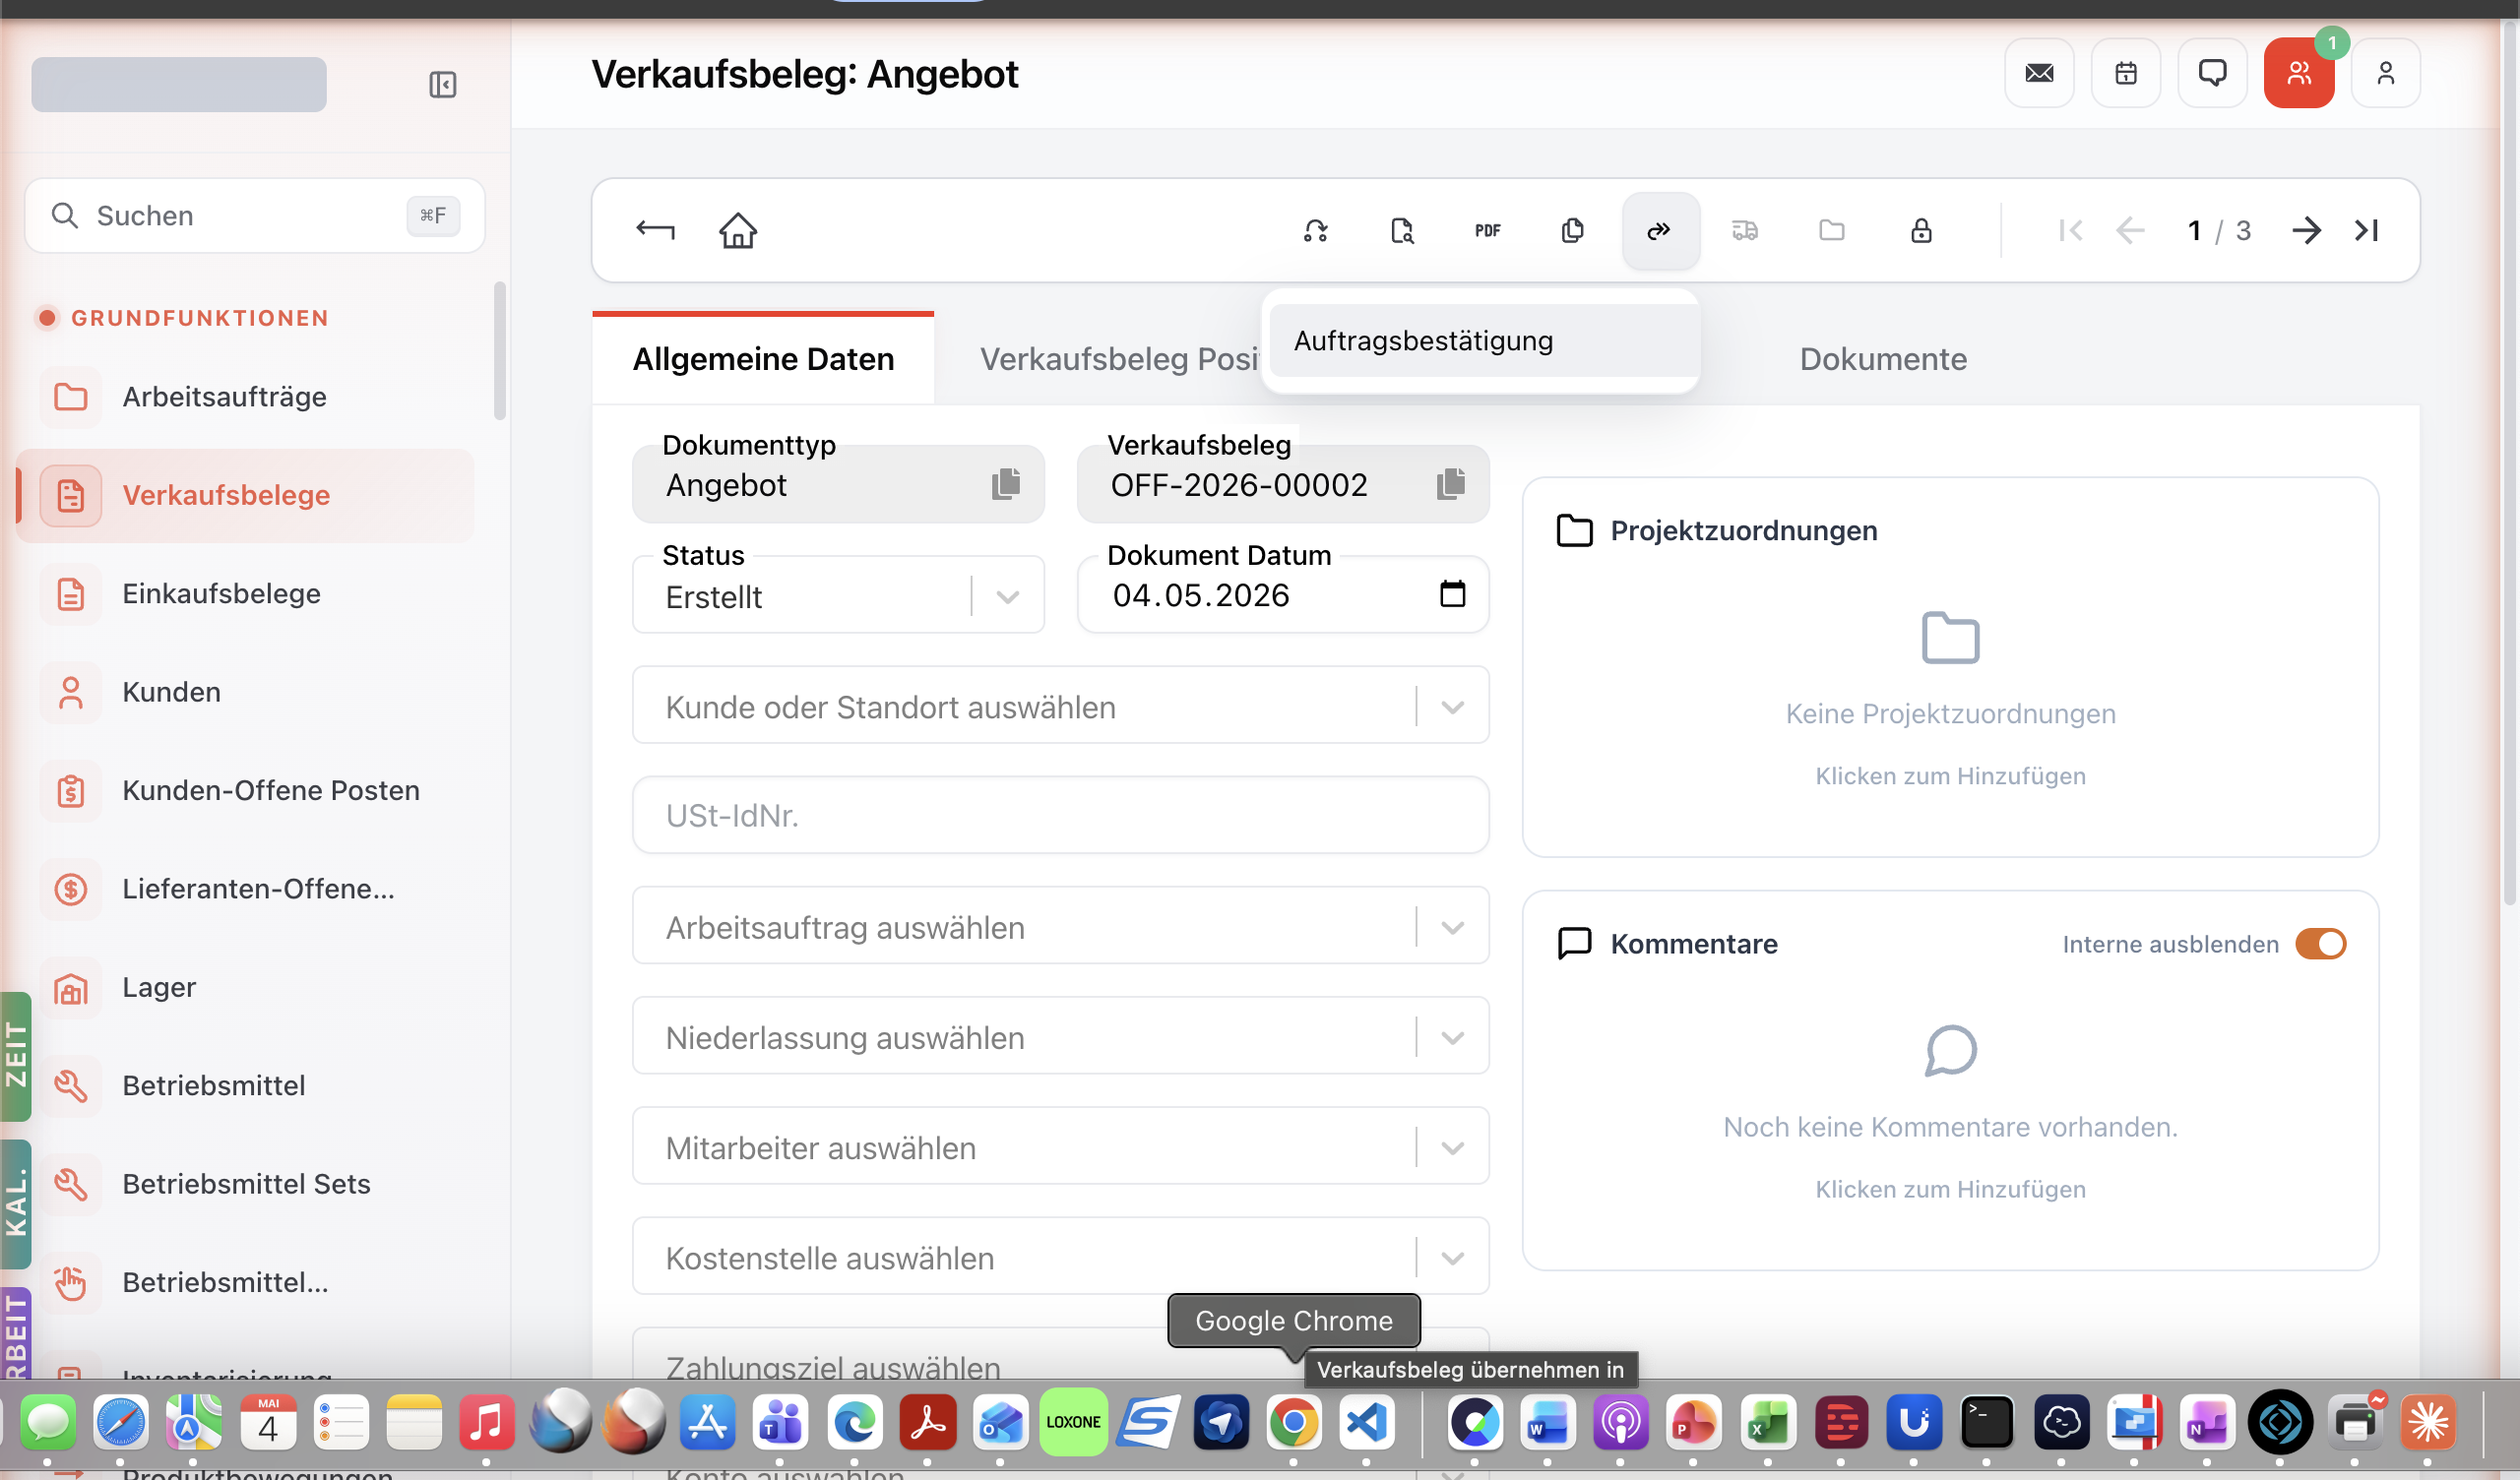
Task: Open the mail icon in the header
Action: (2039, 73)
